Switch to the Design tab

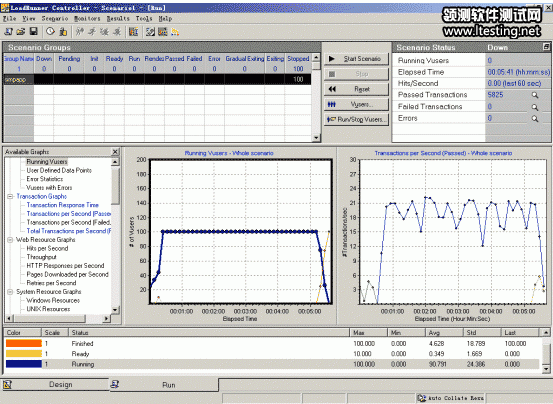(x=56, y=385)
